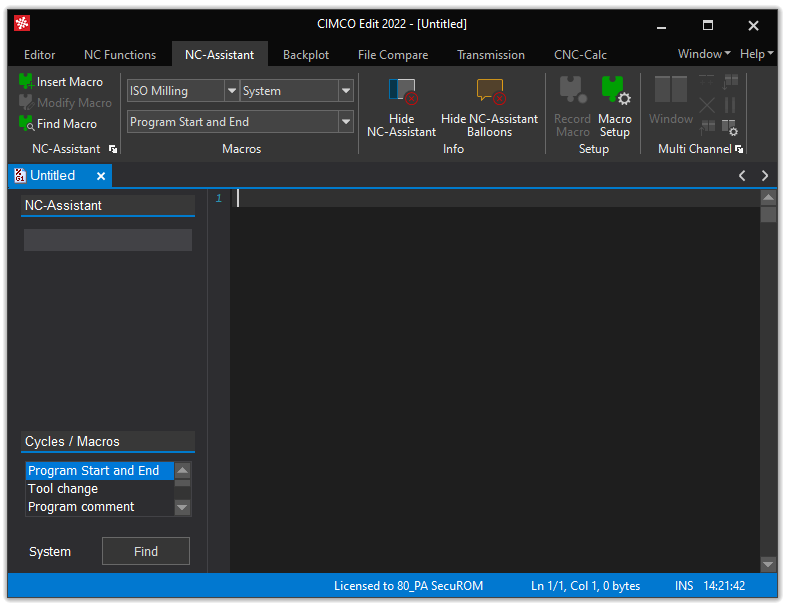Toggle the INS insert mode indicator
The image size is (788, 607).
point(684,586)
